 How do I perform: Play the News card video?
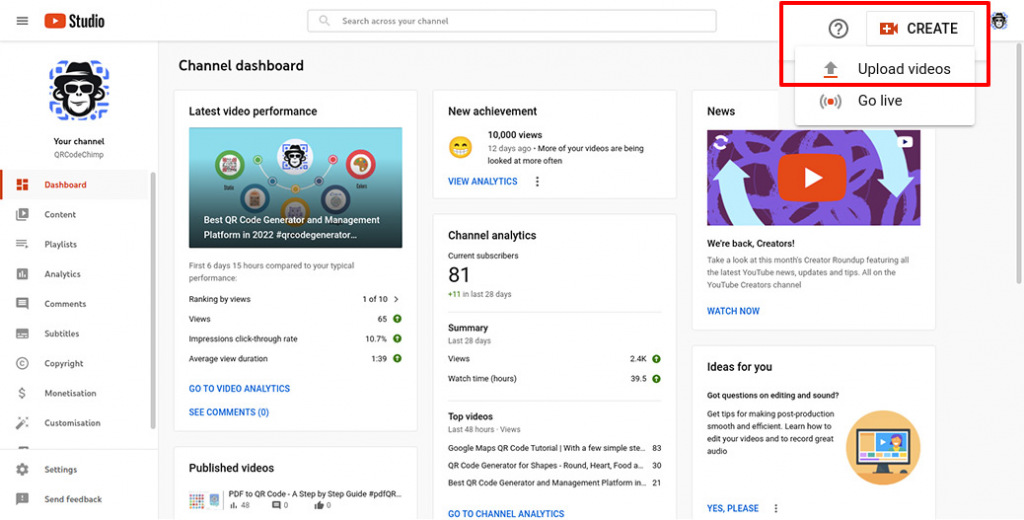coord(813,178)
